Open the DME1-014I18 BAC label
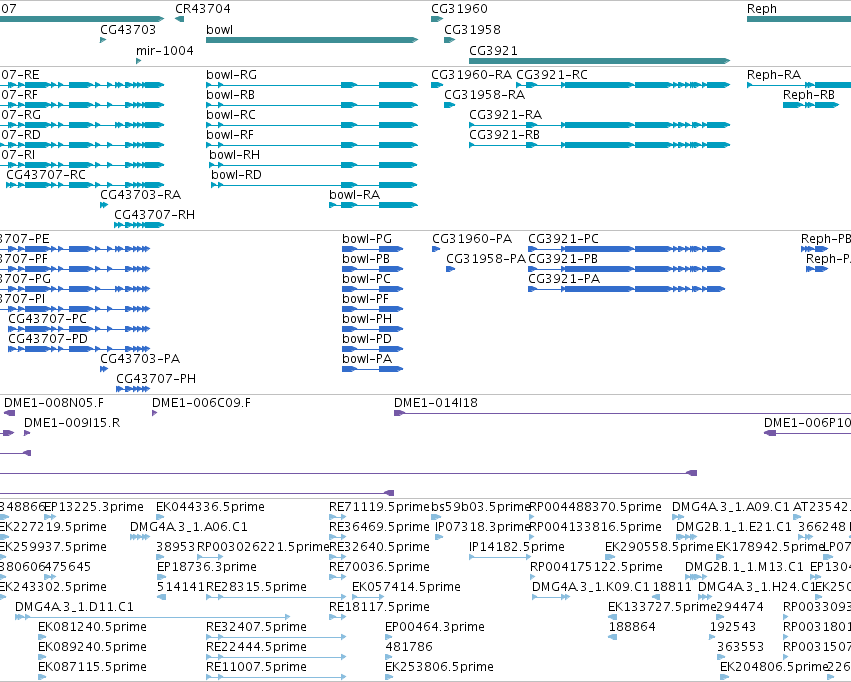This screenshot has height=682, width=851. click(436, 403)
